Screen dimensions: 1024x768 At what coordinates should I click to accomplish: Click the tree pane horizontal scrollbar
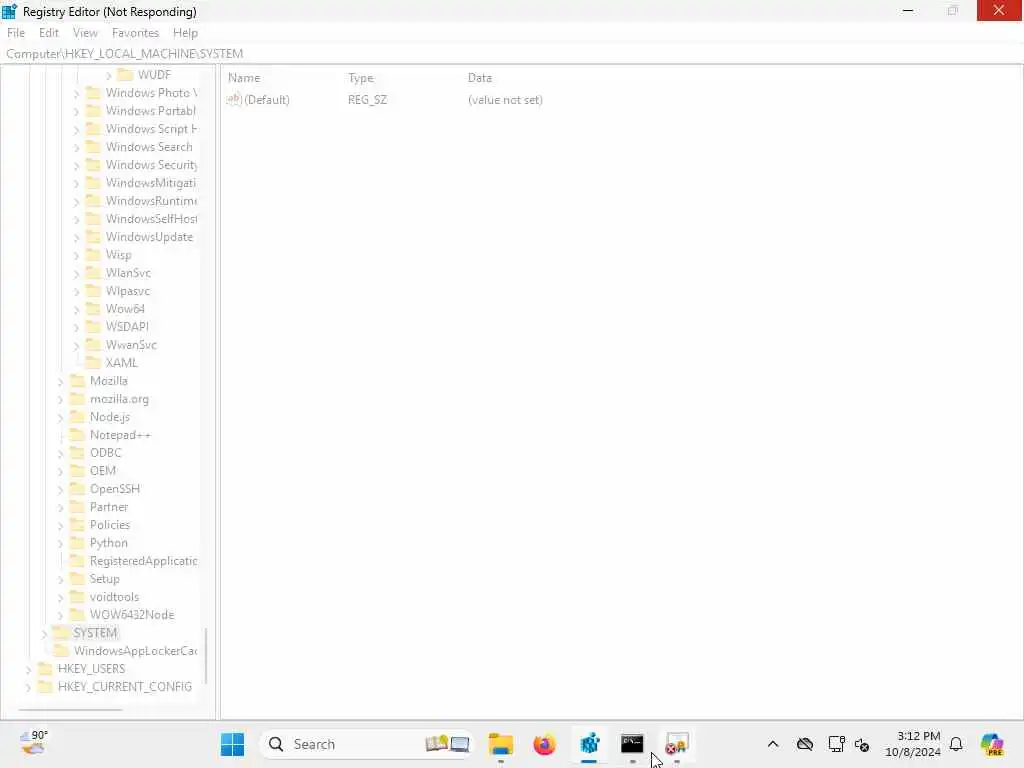70,710
